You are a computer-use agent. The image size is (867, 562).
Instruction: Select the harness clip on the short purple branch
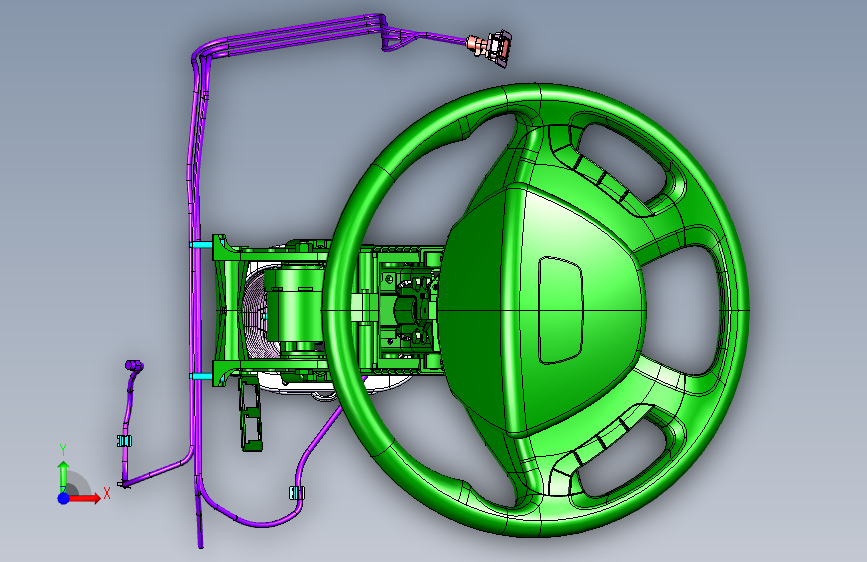pos(124,441)
